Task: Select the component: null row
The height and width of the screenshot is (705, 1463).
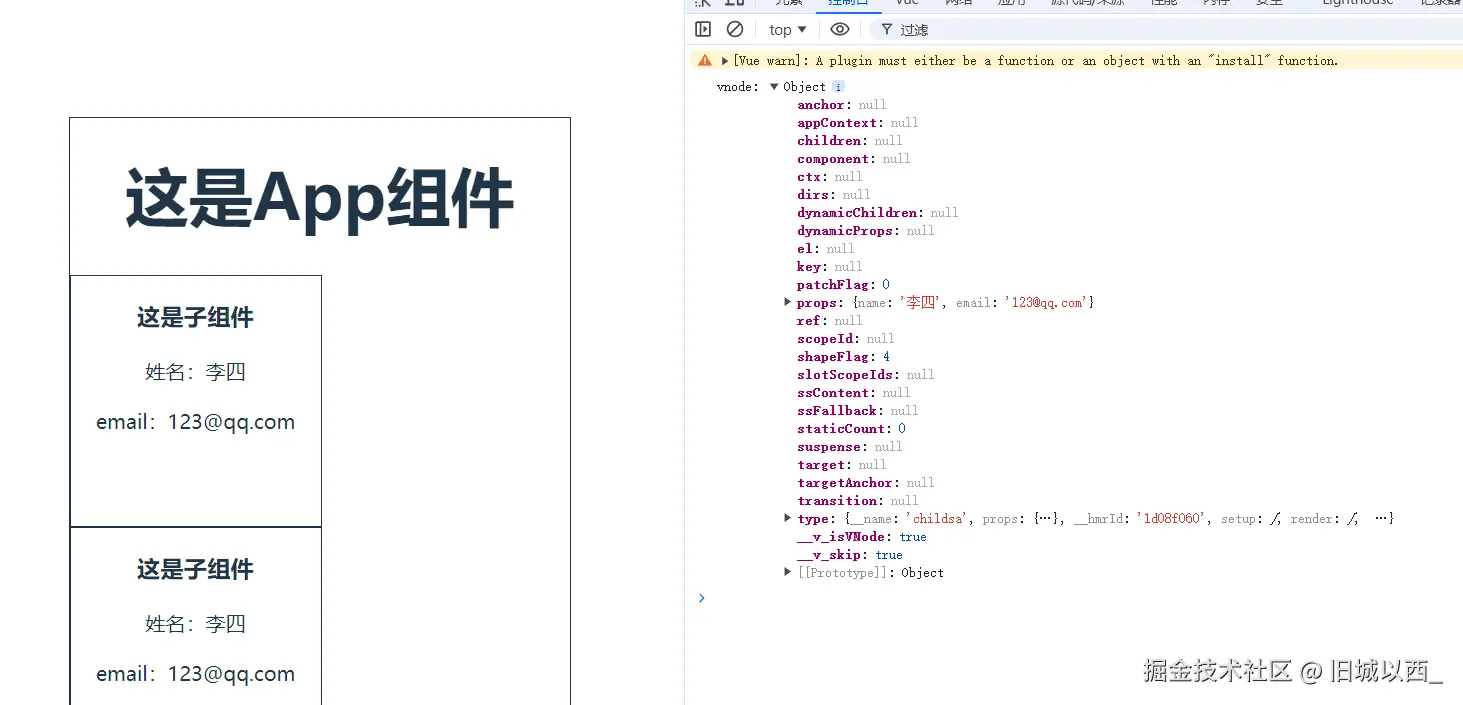Action: click(854, 159)
